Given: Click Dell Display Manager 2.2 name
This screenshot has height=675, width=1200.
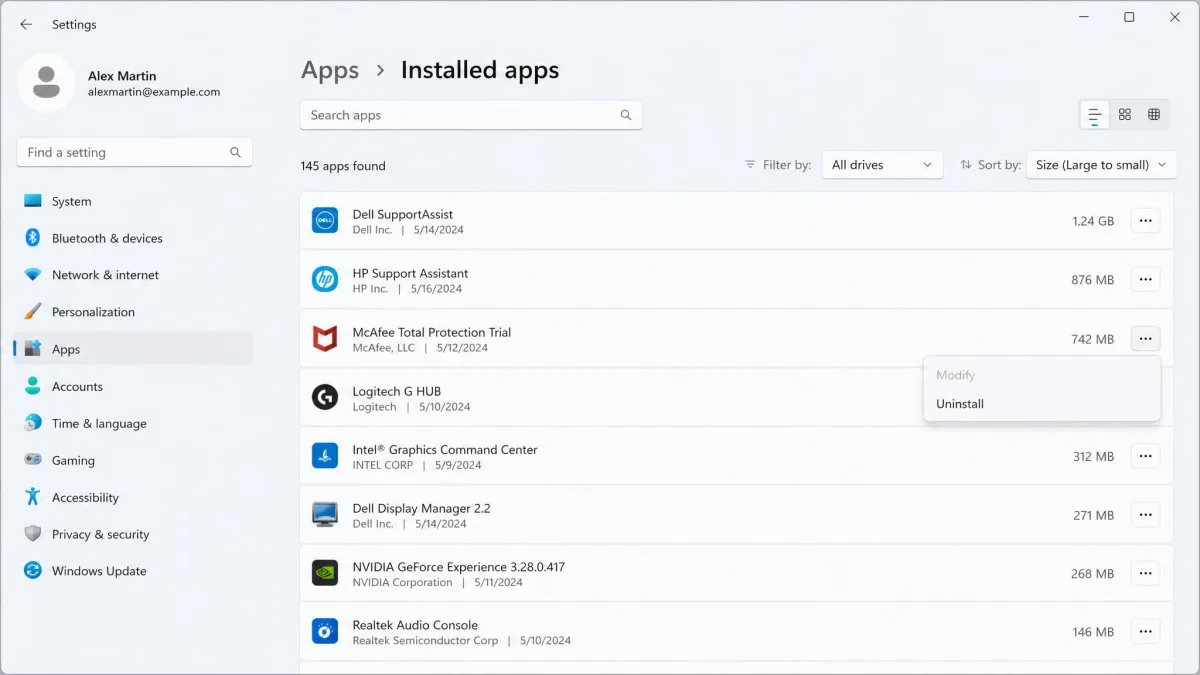Looking at the screenshot, I should (422, 508).
